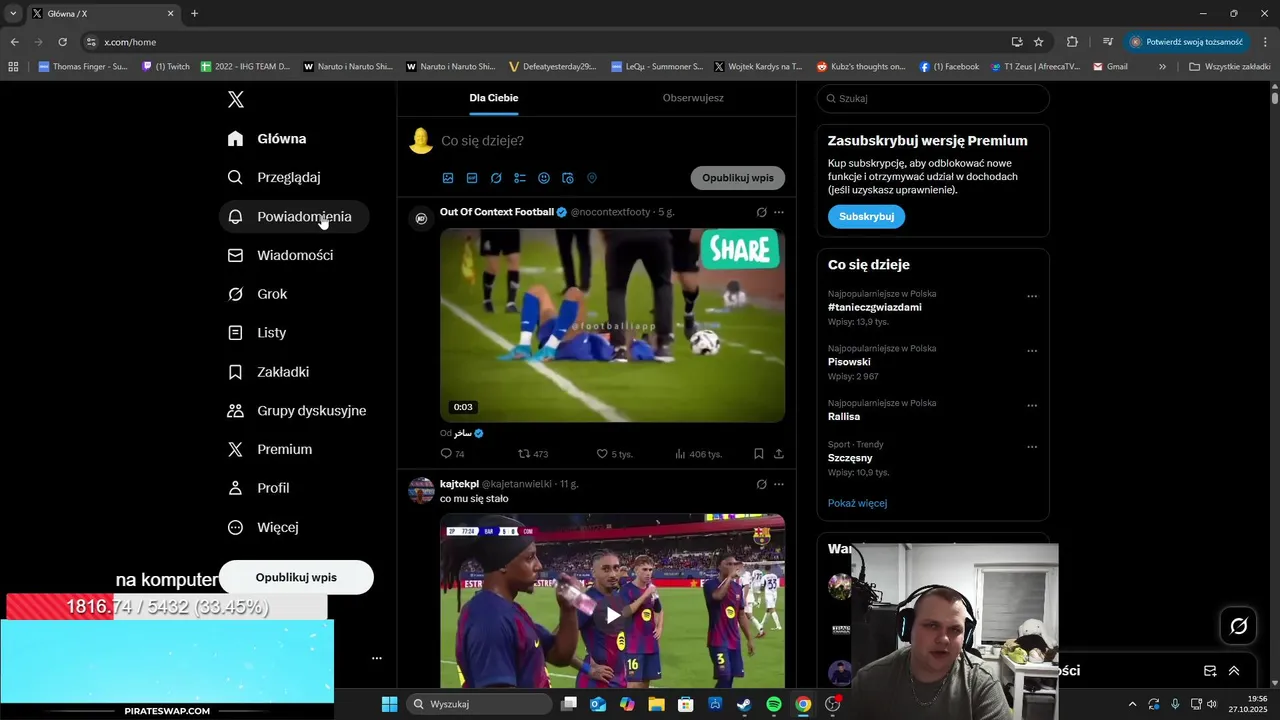The image size is (1280, 720).
Task: Open floating Grok button
Action: coord(1239,626)
